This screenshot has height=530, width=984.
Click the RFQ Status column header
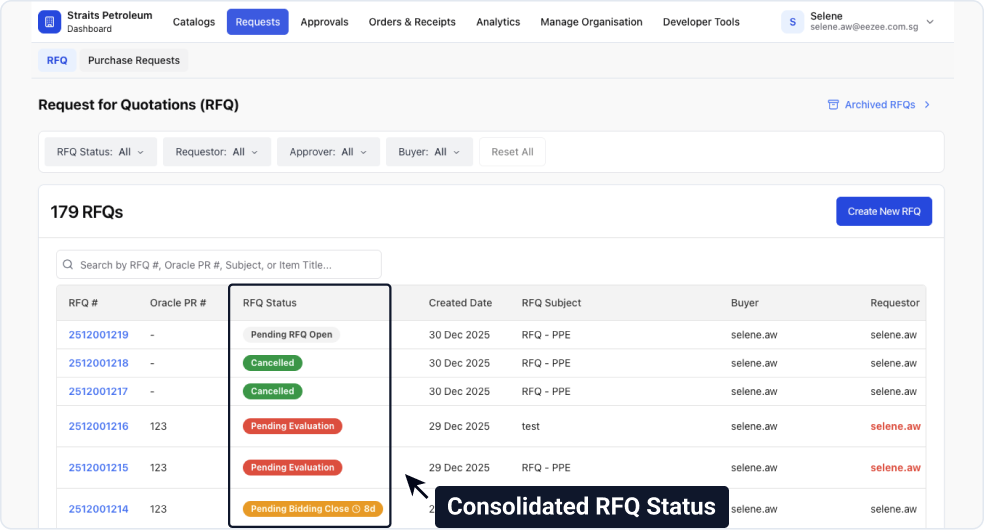[270, 303]
